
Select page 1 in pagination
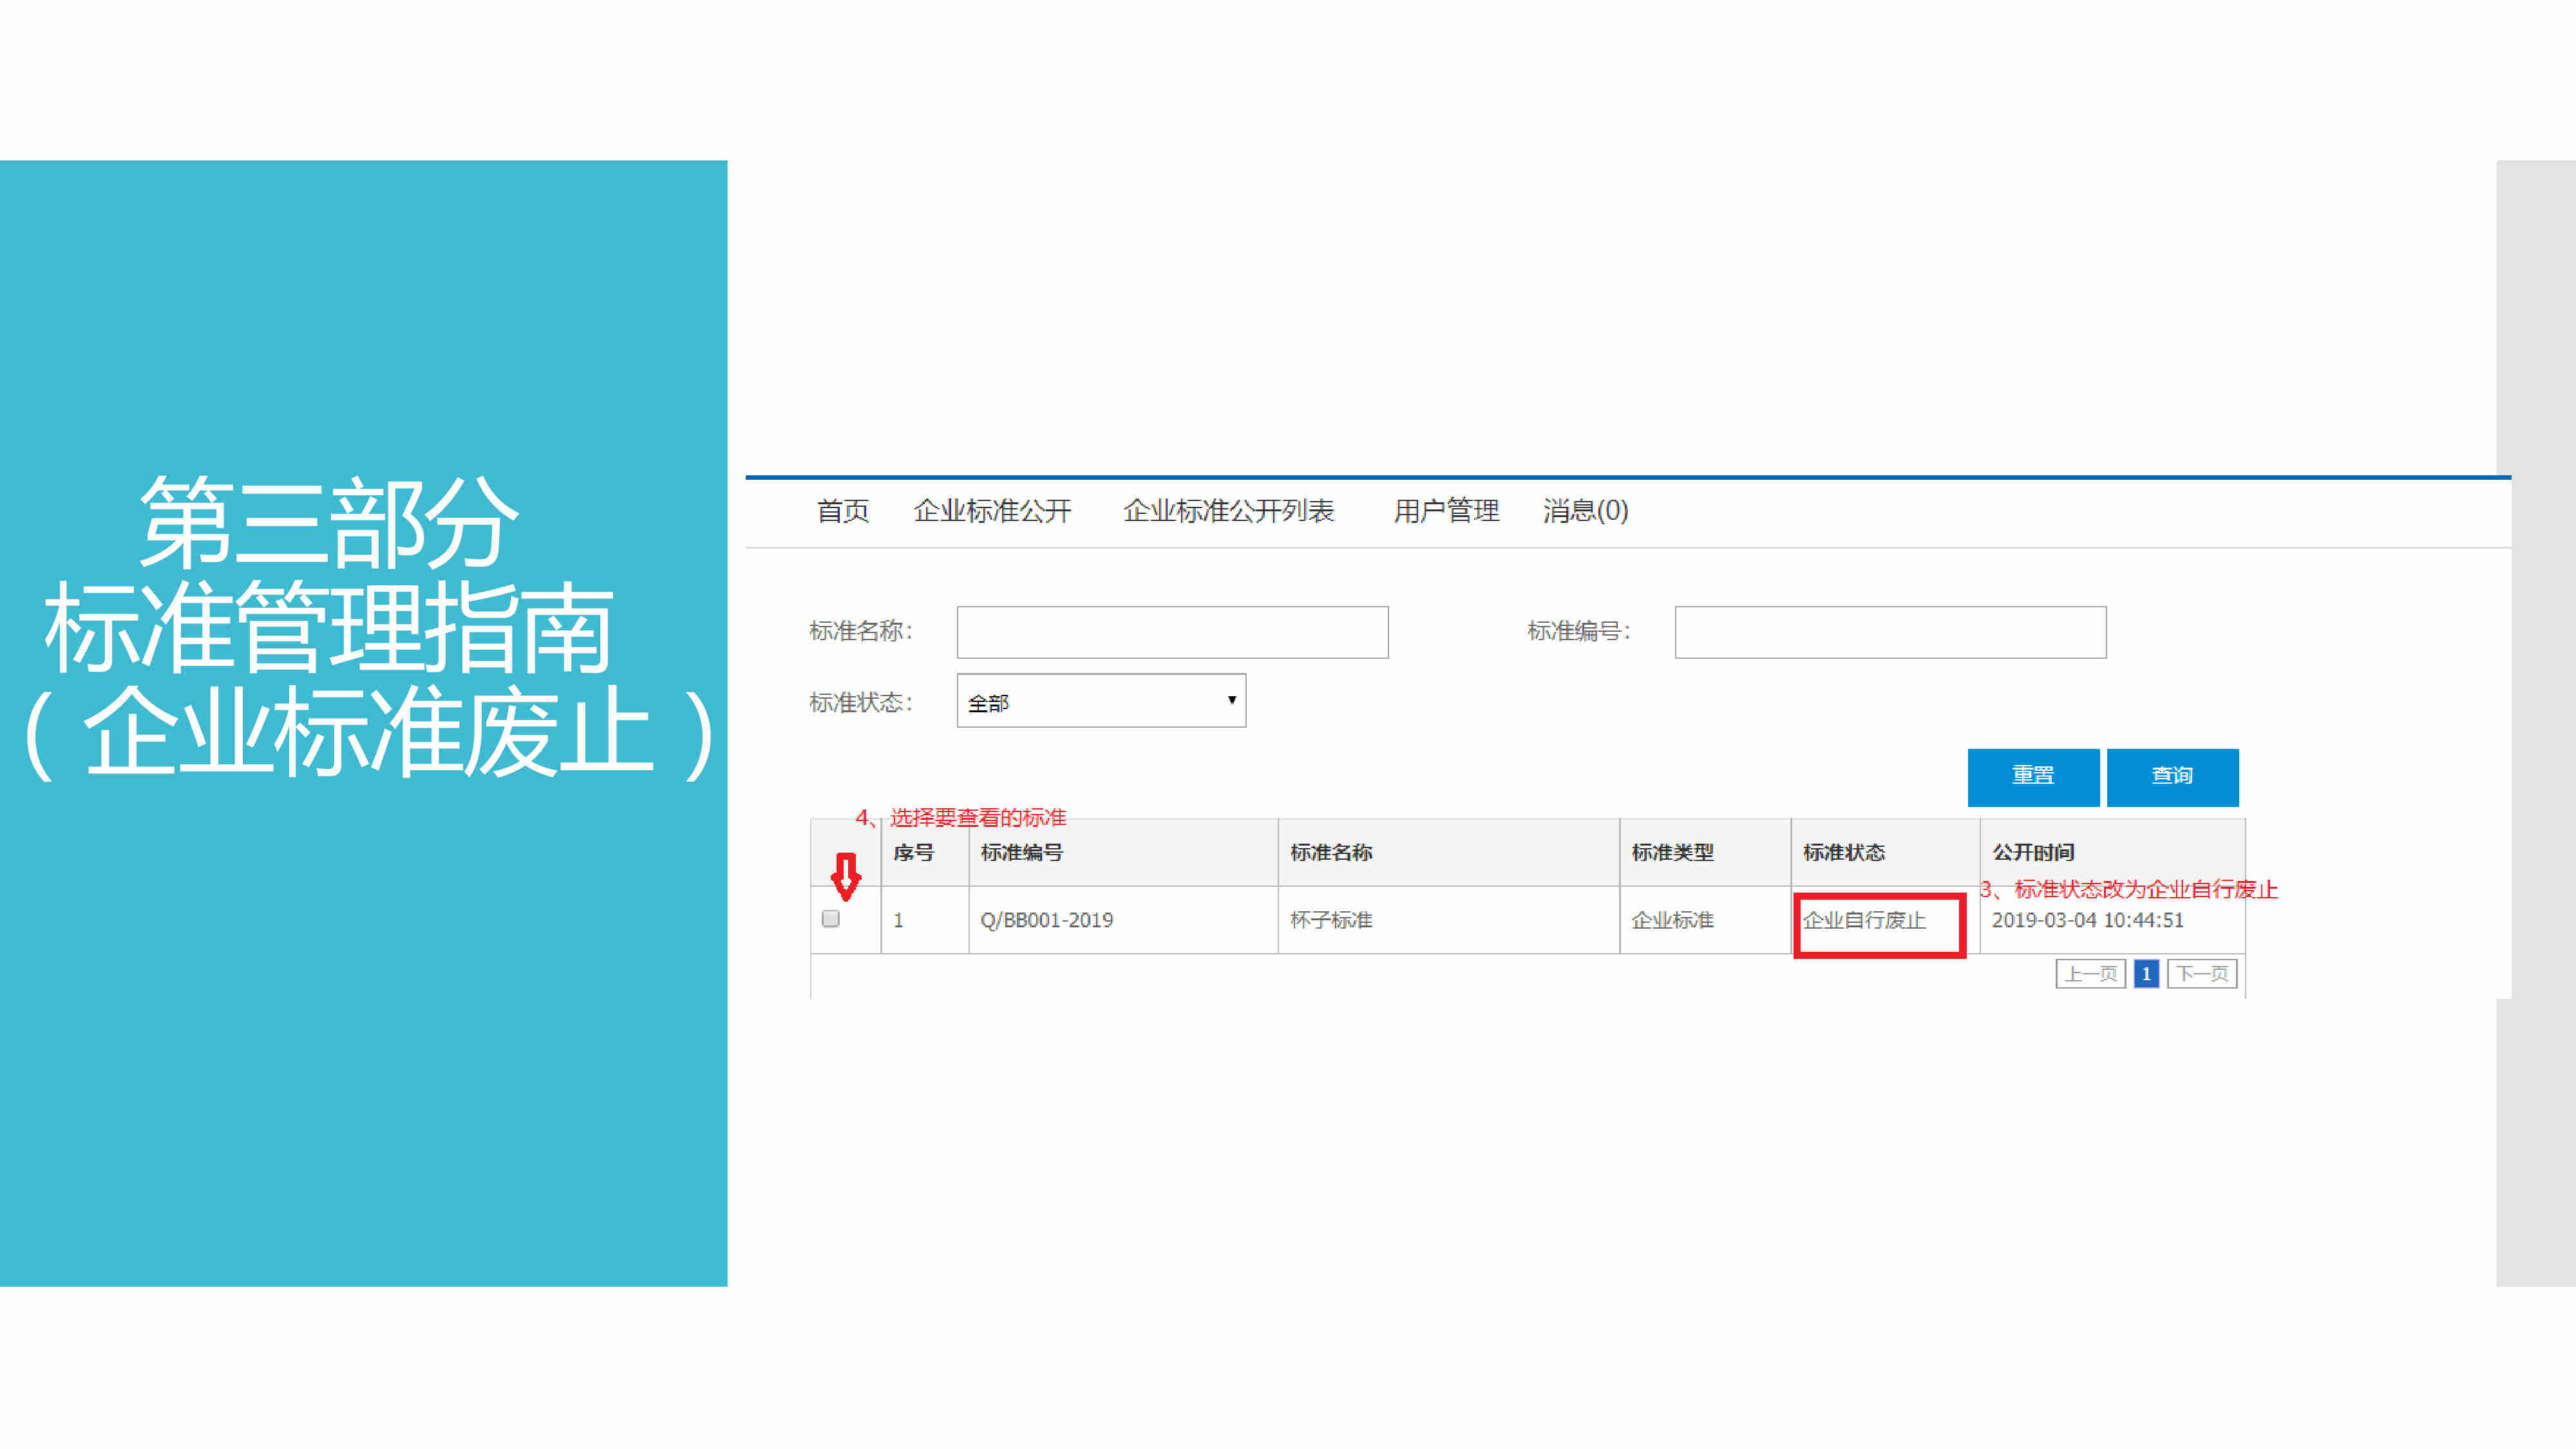(x=2146, y=974)
